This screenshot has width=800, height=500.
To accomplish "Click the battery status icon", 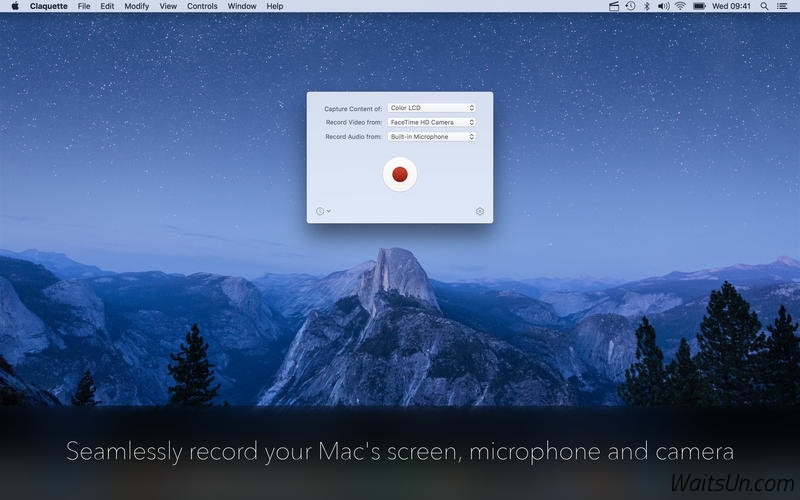I will (700, 6).
